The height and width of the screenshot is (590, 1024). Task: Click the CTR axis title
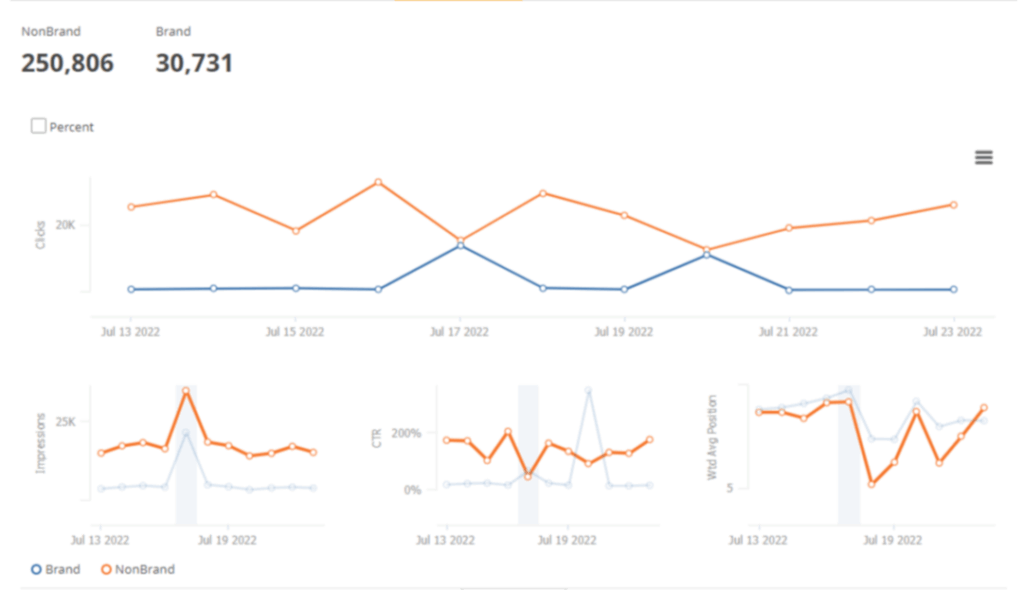tap(377, 438)
